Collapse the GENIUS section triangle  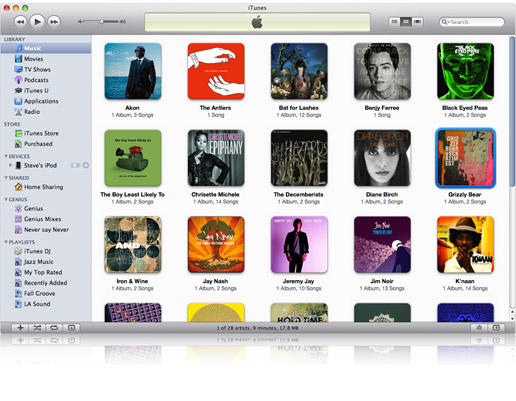[x=6, y=199]
